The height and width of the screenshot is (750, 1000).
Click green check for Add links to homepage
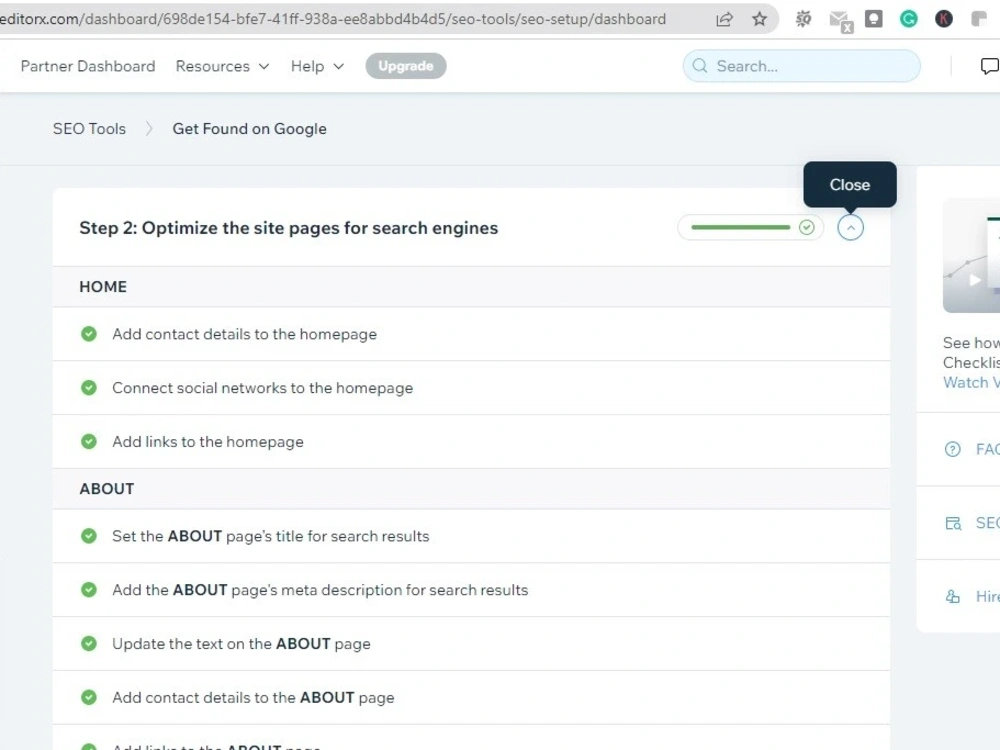(89, 441)
